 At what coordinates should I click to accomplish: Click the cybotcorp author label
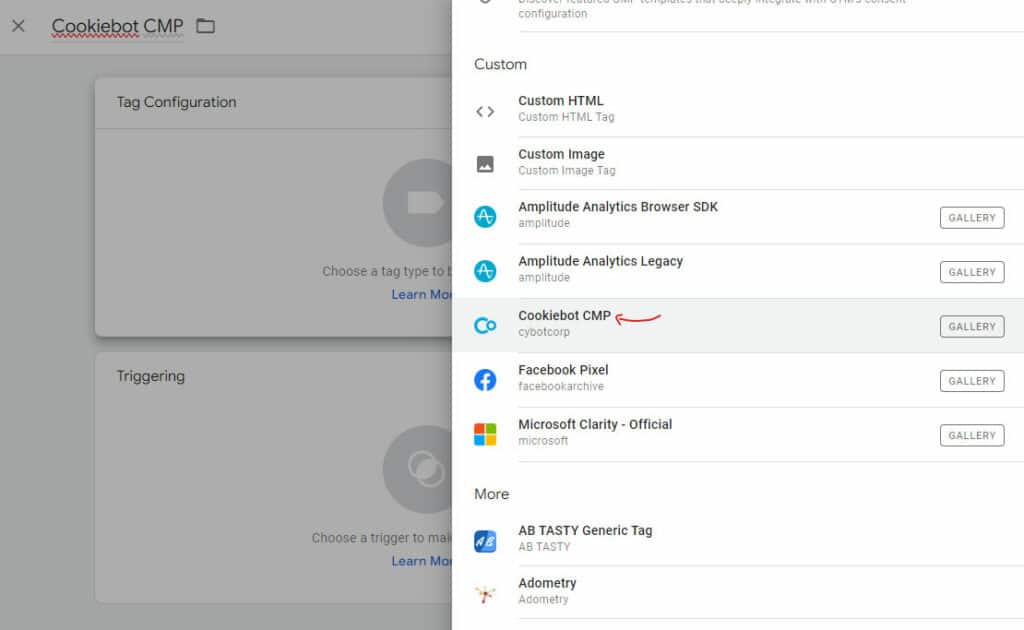544,332
